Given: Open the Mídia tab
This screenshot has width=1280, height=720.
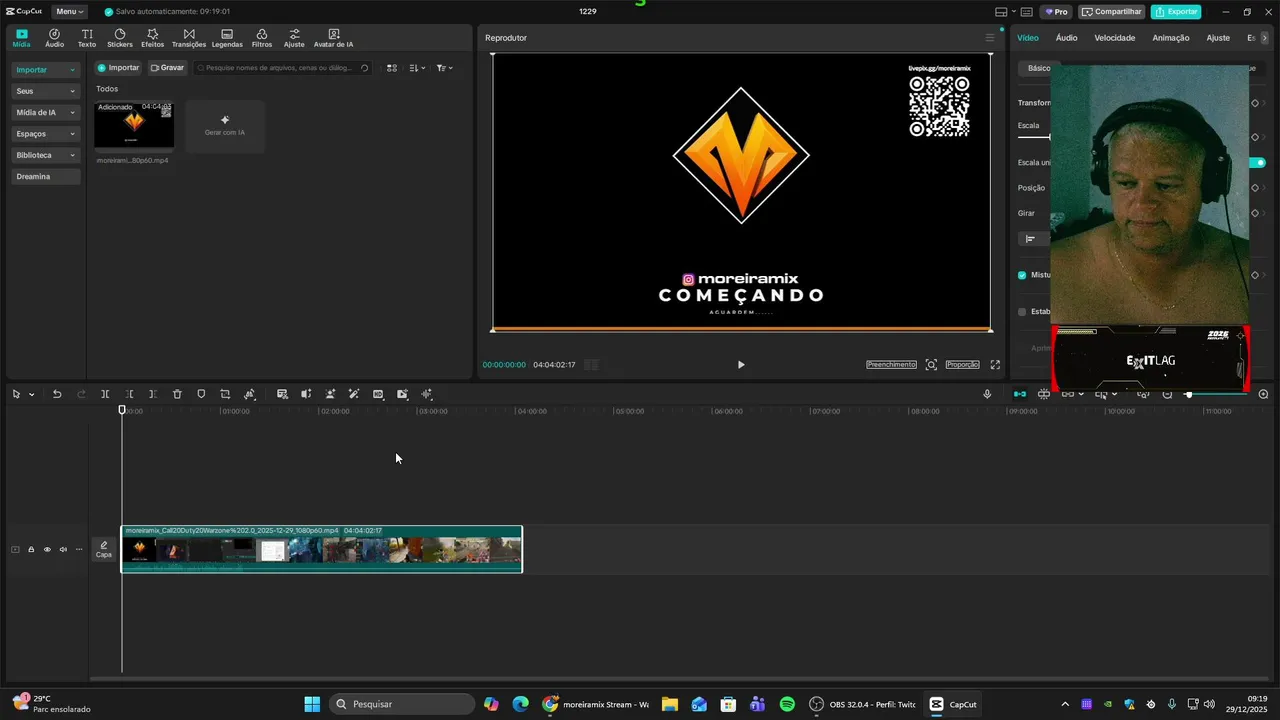Looking at the screenshot, I should click(x=21, y=38).
